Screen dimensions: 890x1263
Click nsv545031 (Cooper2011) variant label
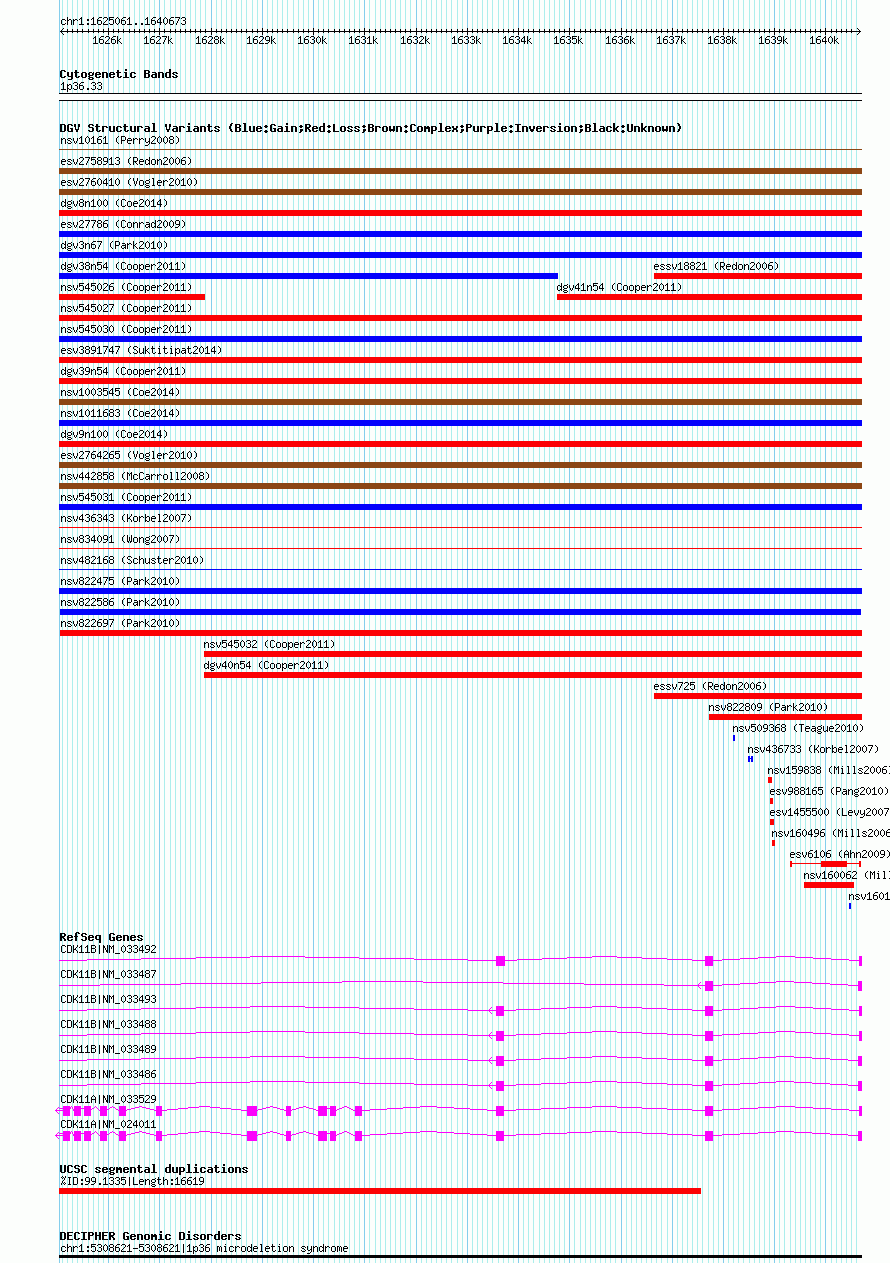click(126, 497)
